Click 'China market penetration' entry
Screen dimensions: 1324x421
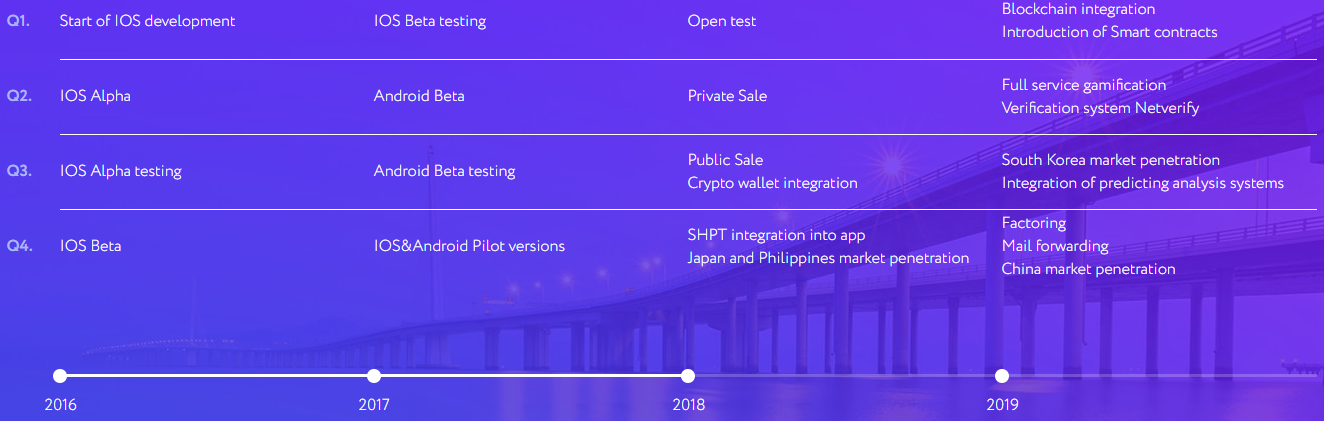click(x=1088, y=269)
